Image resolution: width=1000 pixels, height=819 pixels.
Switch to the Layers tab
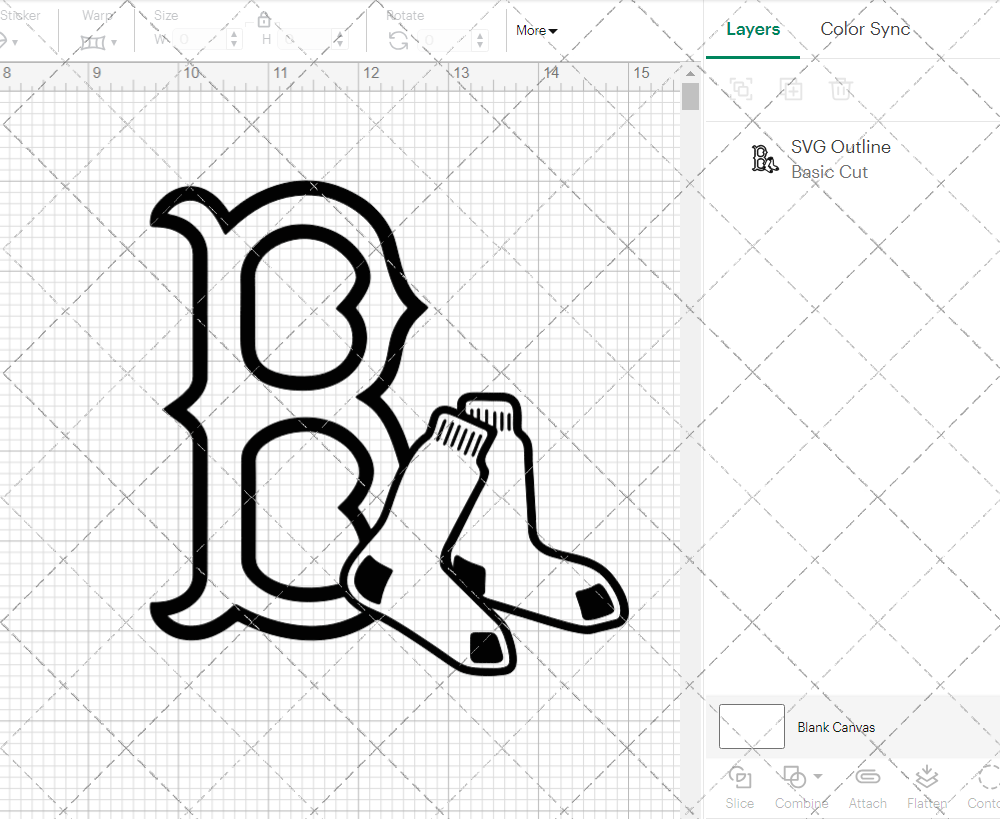(753, 29)
